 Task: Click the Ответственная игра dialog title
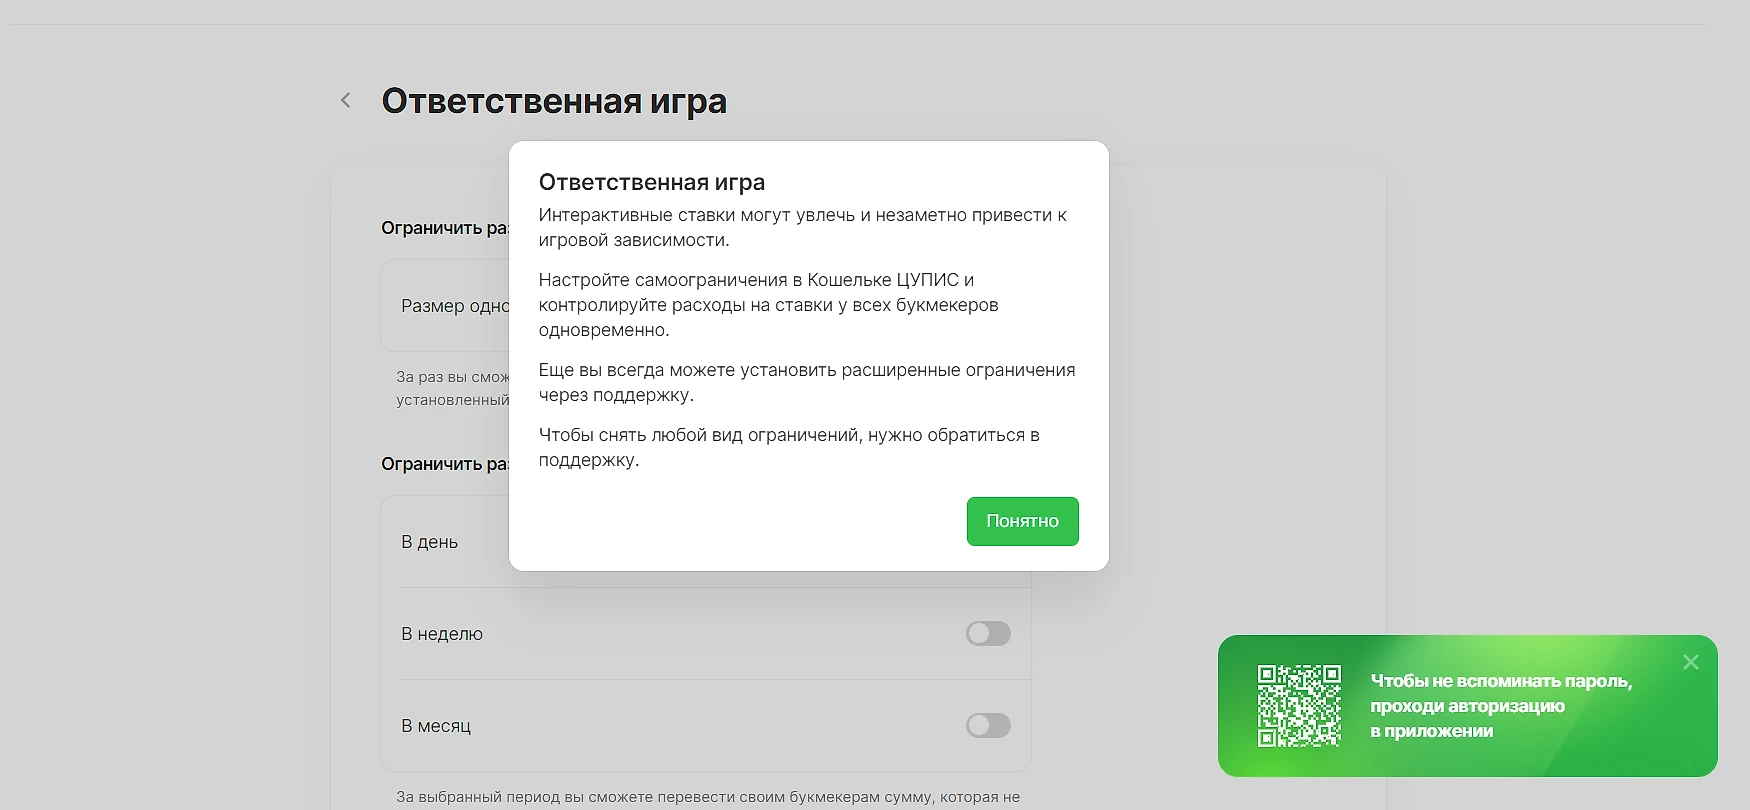tap(652, 182)
